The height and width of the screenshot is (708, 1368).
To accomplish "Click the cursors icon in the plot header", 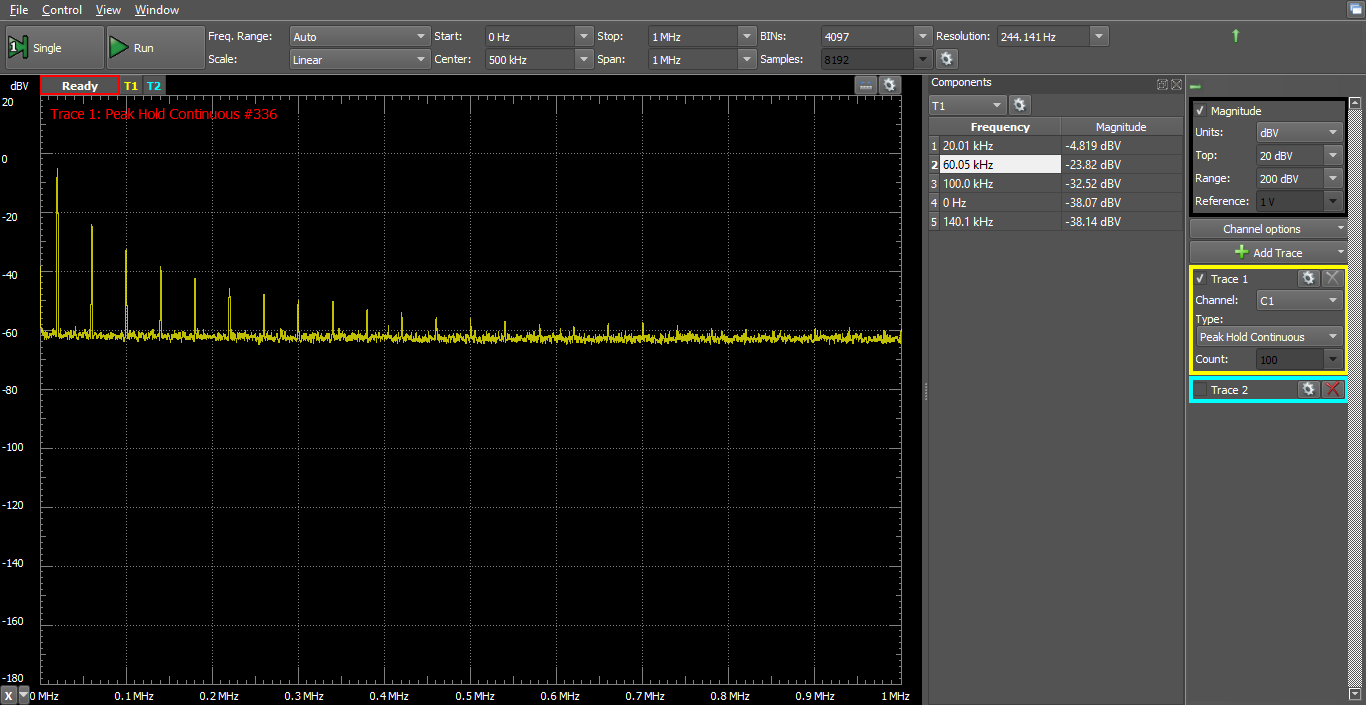I will [x=864, y=85].
